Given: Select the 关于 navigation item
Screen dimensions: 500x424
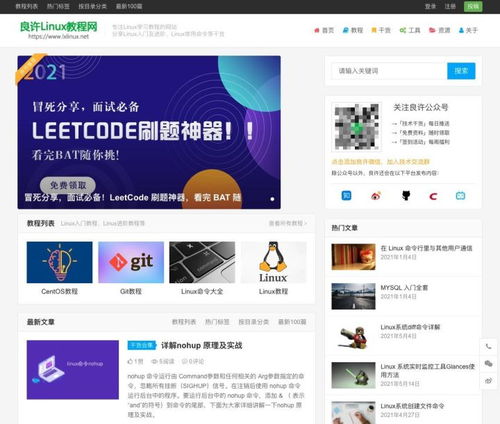Looking at the screenshot, I should tap(468, 30).
